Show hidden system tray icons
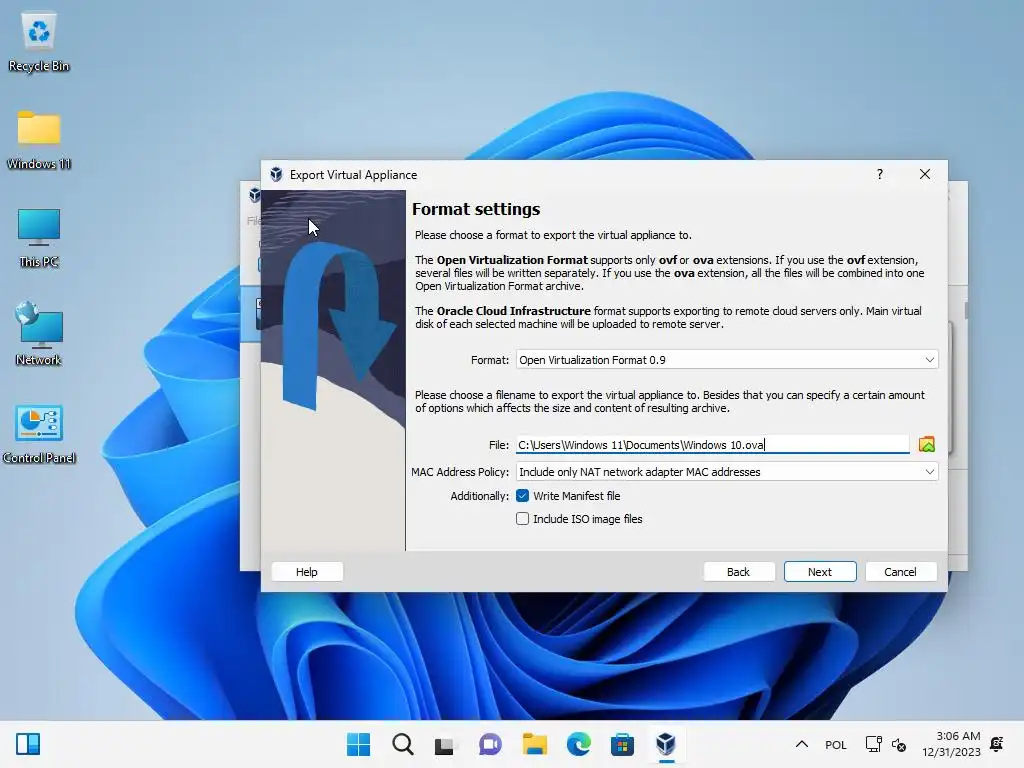Viewport: 1024px width, 768px height. pyautogui.click(x=802, y=744)
